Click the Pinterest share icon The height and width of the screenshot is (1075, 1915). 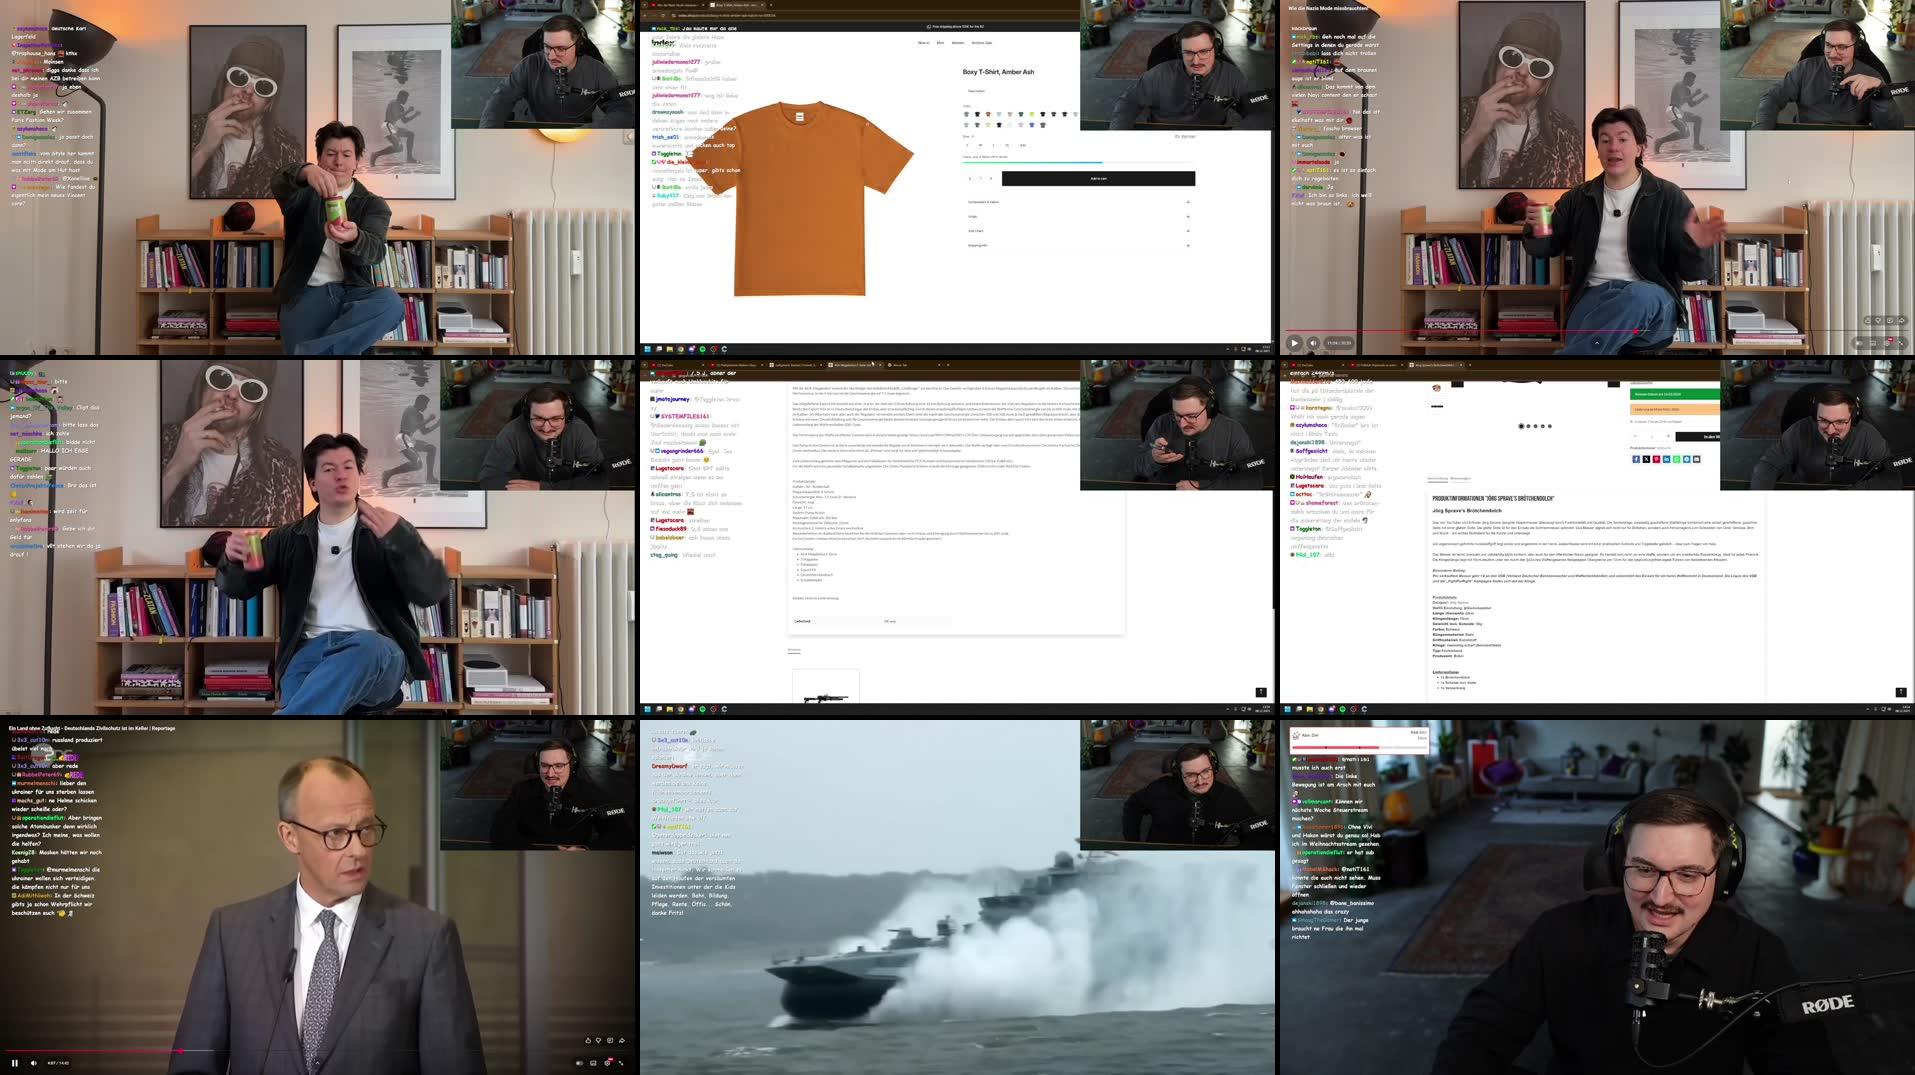point(1657,459)
